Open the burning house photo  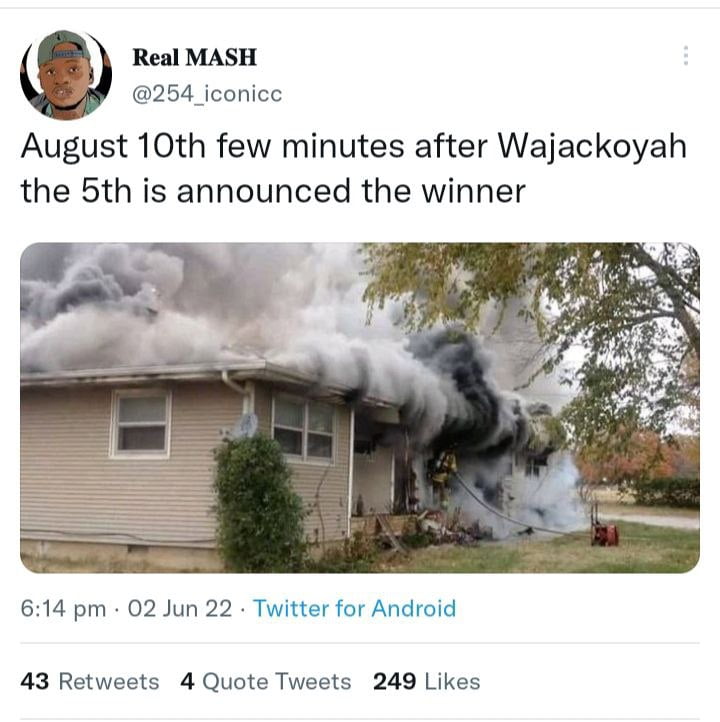[360, 408]
